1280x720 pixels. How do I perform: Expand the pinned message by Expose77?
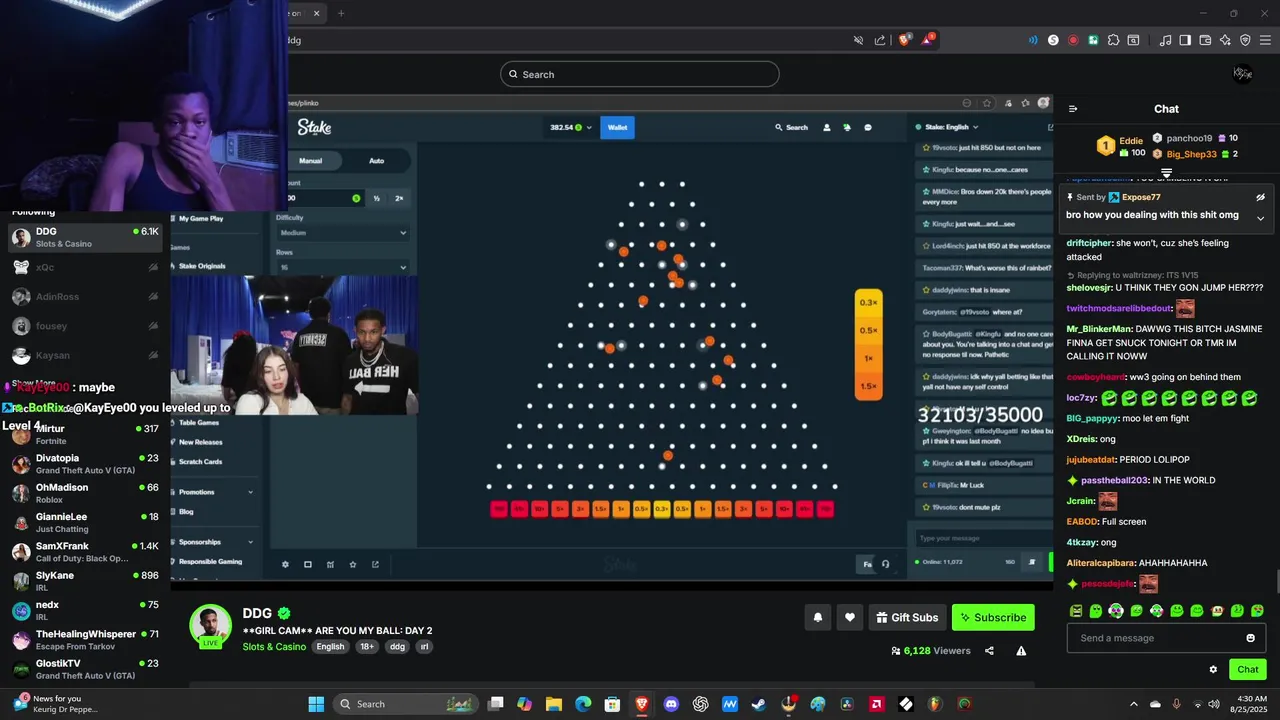tap(1260, 218)
